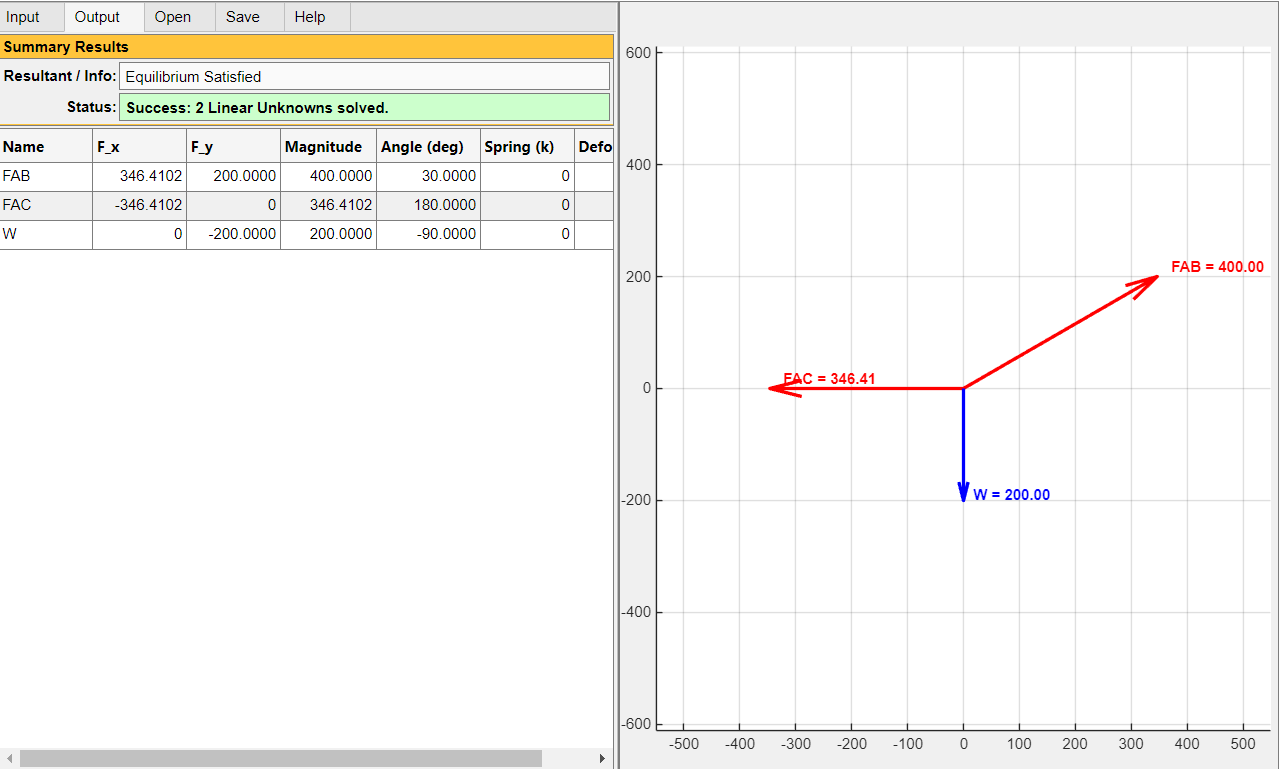Click the Name column header
This screenshot has height=769, width=1279.
point(46,146)
